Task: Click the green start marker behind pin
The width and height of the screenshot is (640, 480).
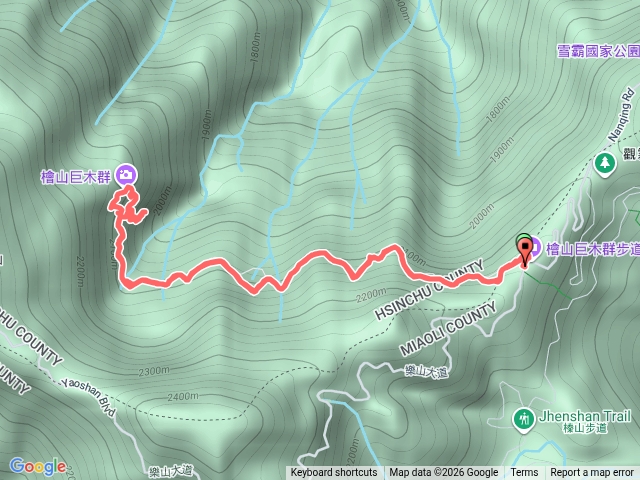Action: pyautogui.click(x=523, y=237)
